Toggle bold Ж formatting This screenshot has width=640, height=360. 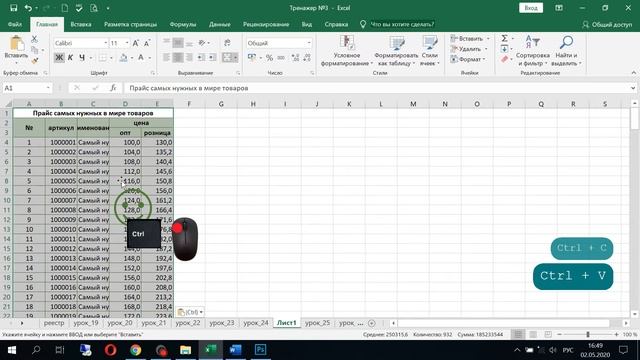(x=59, y=58)
